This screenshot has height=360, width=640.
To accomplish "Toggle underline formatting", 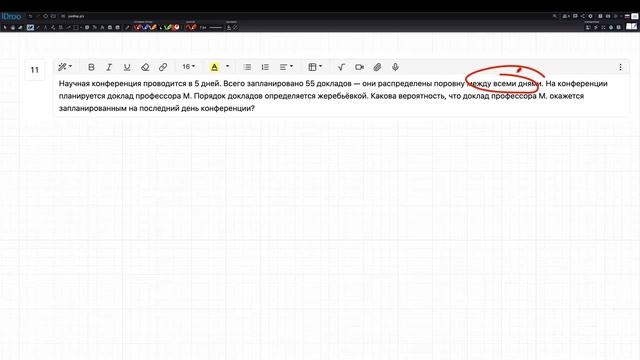I will 127,67.
